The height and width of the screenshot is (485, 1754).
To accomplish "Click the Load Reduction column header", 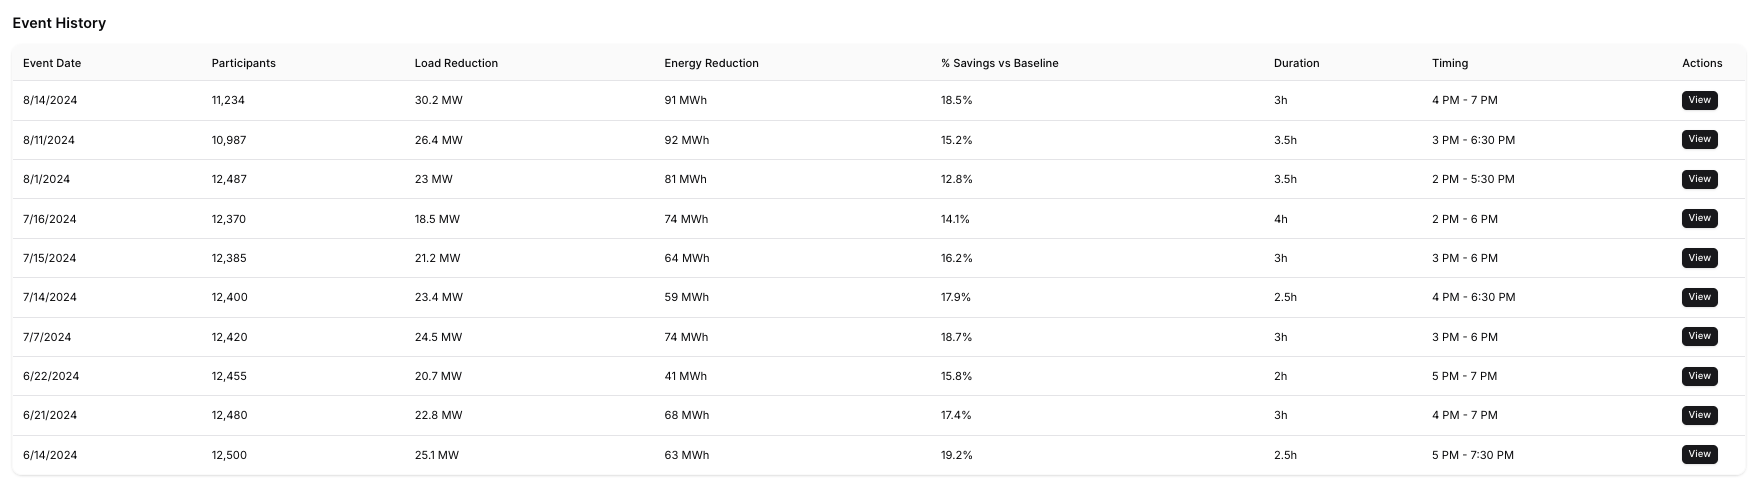I will 456,63.
